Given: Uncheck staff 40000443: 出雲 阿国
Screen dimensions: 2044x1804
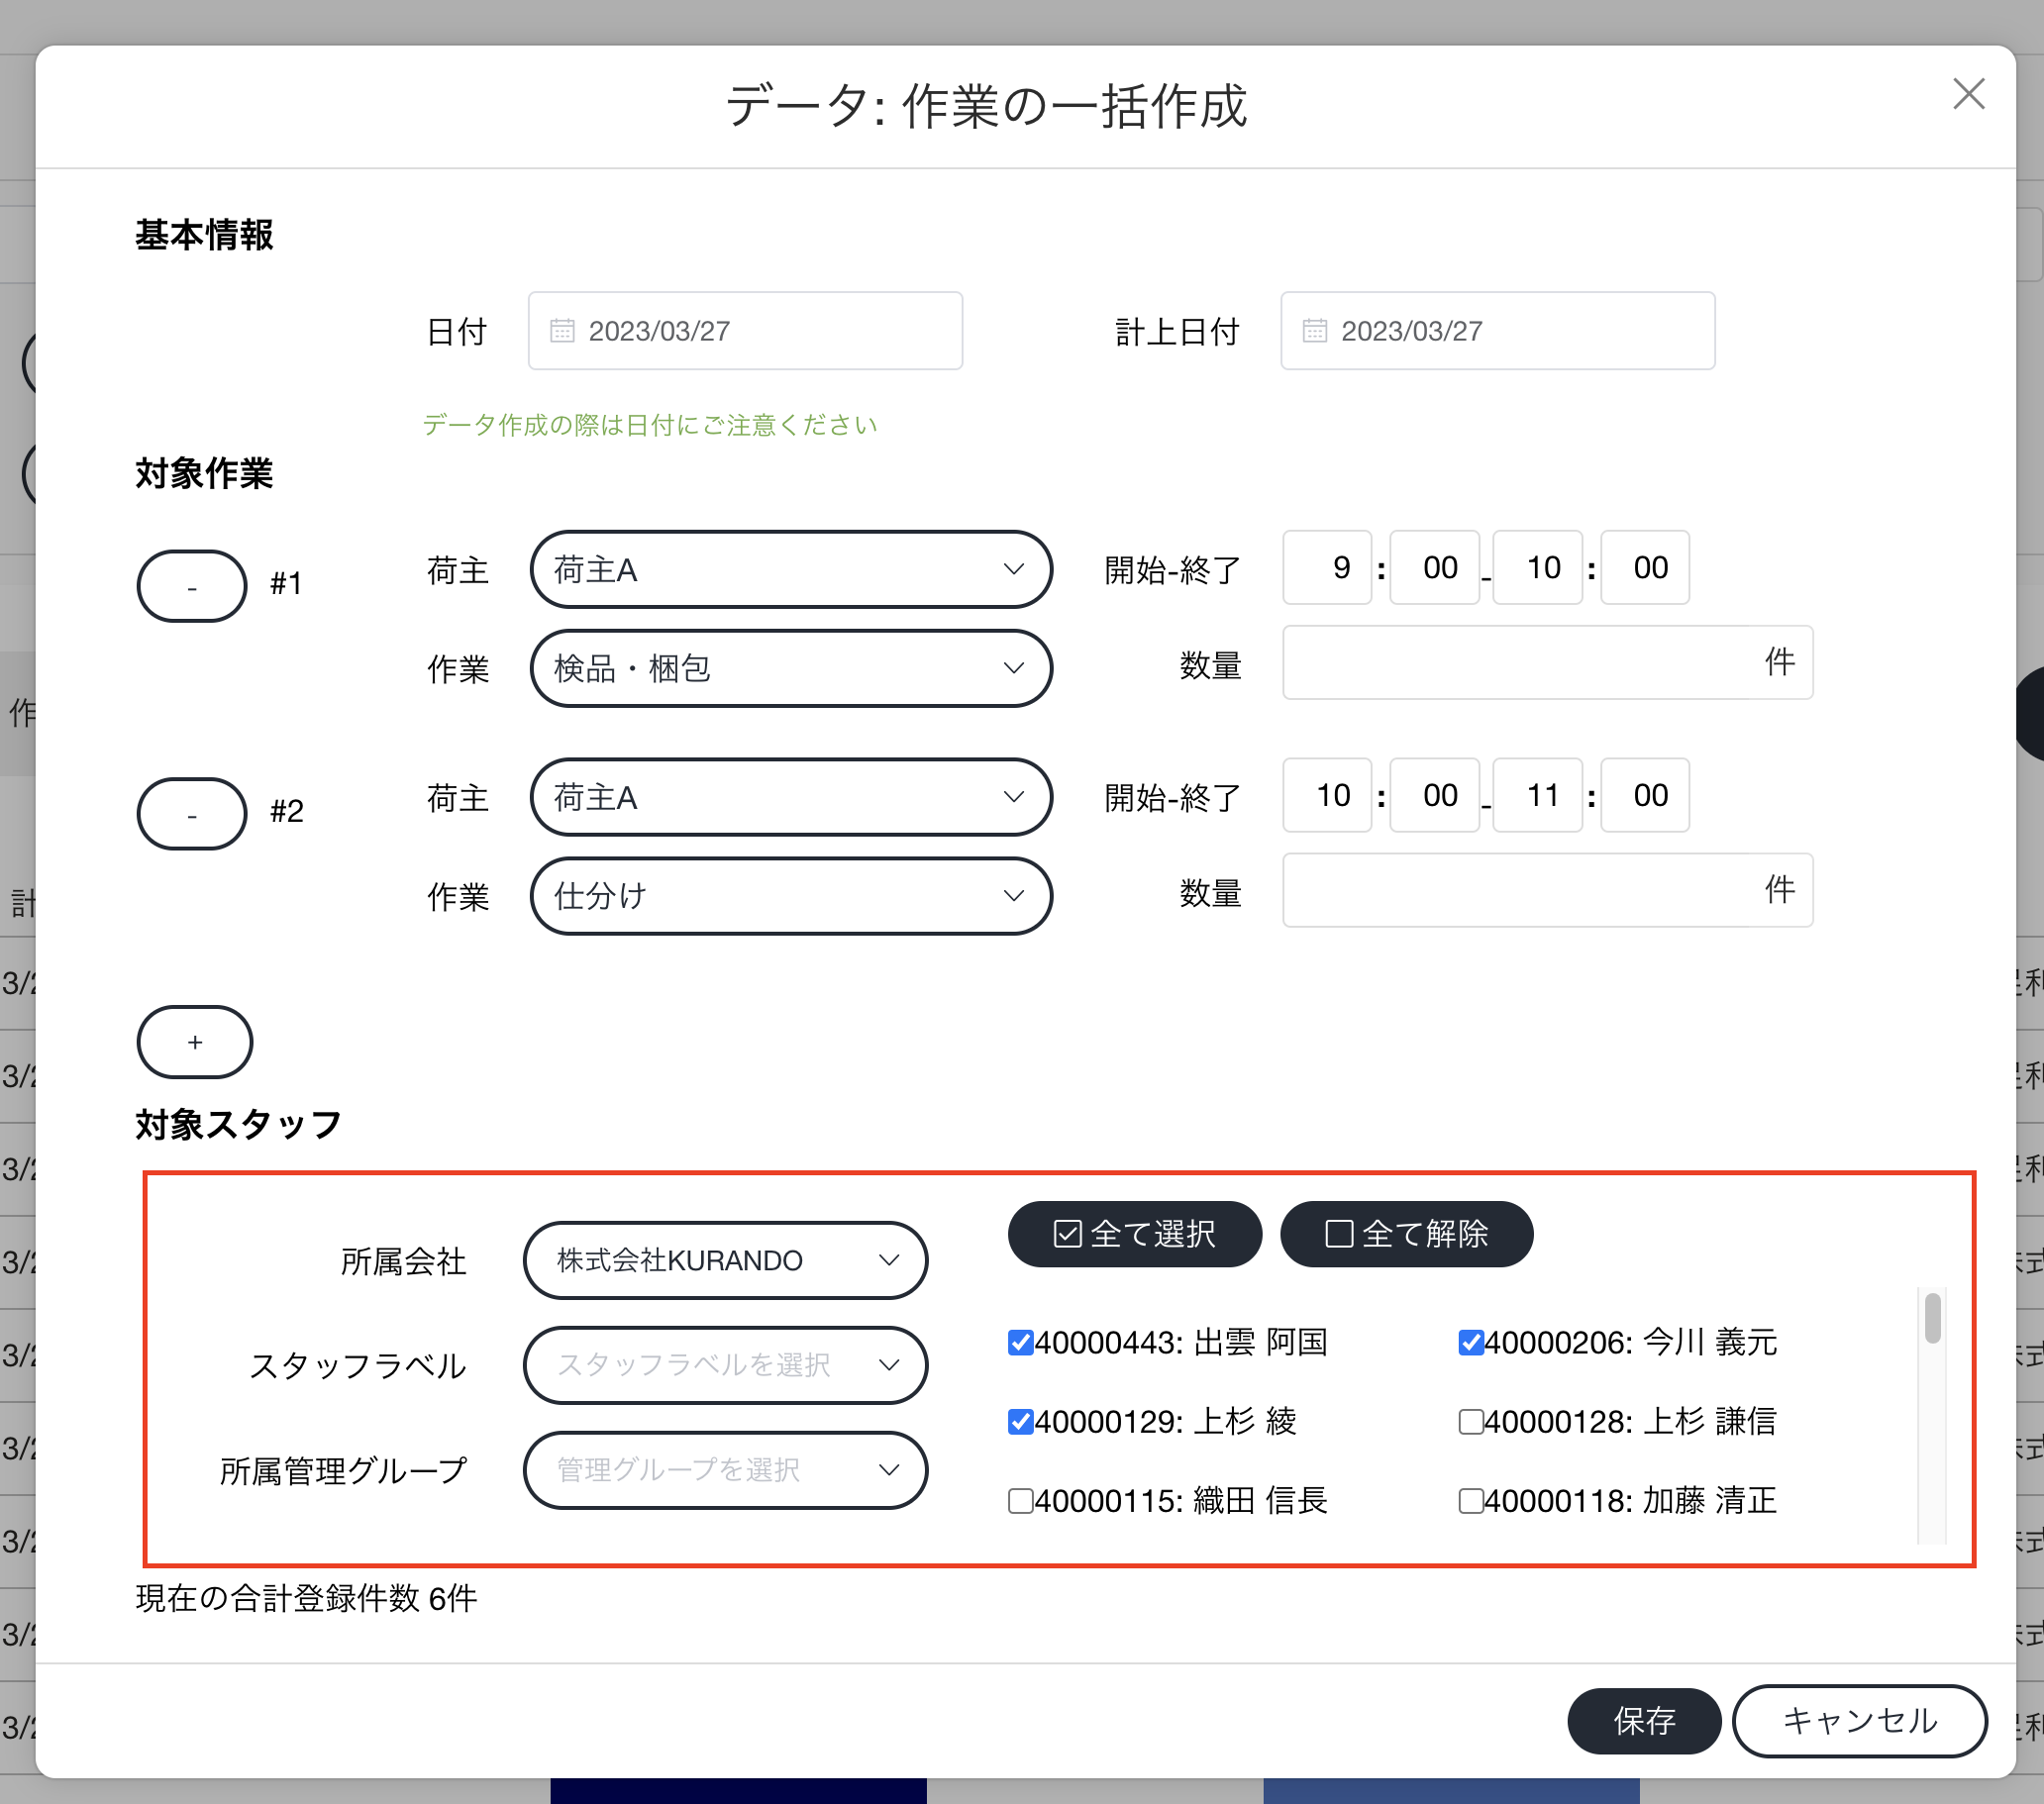Looking at the screenshot, I should click(x=1020, y=1342).
